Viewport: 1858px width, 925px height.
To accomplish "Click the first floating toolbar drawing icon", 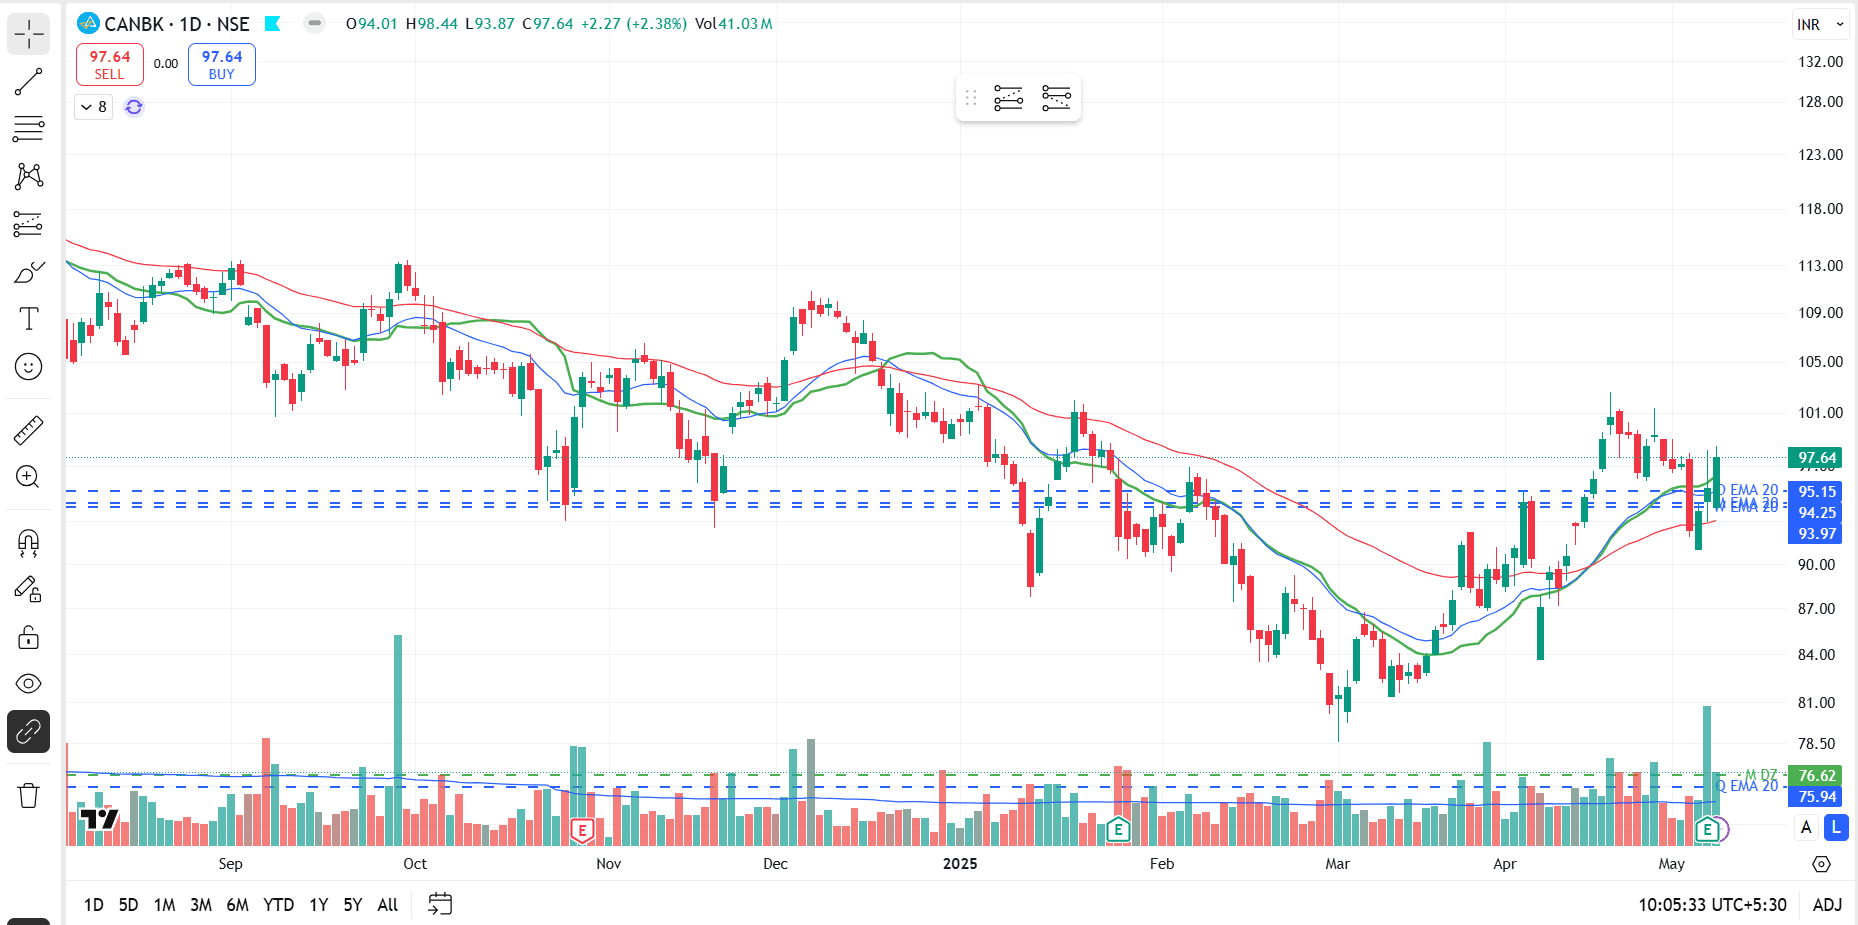I will point(1008,98).
